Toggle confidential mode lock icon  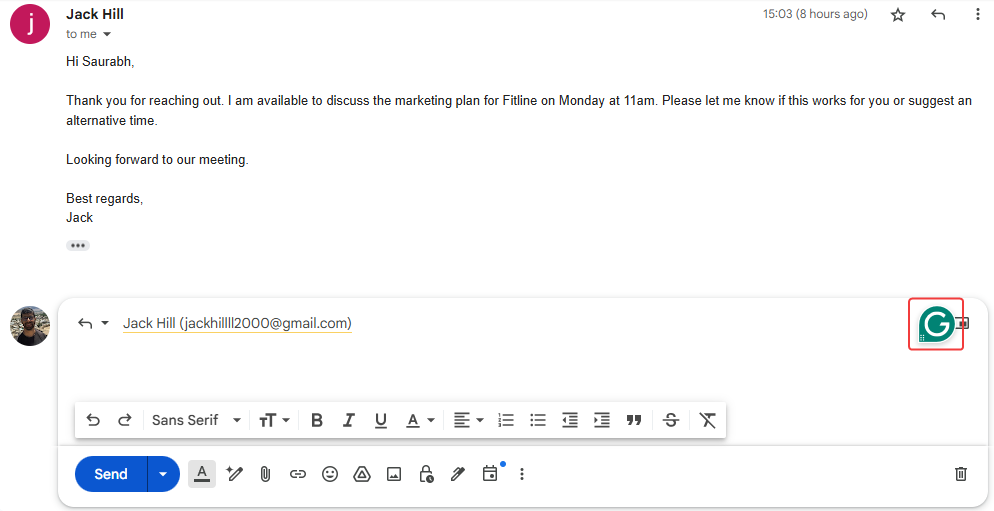point(426,474)
